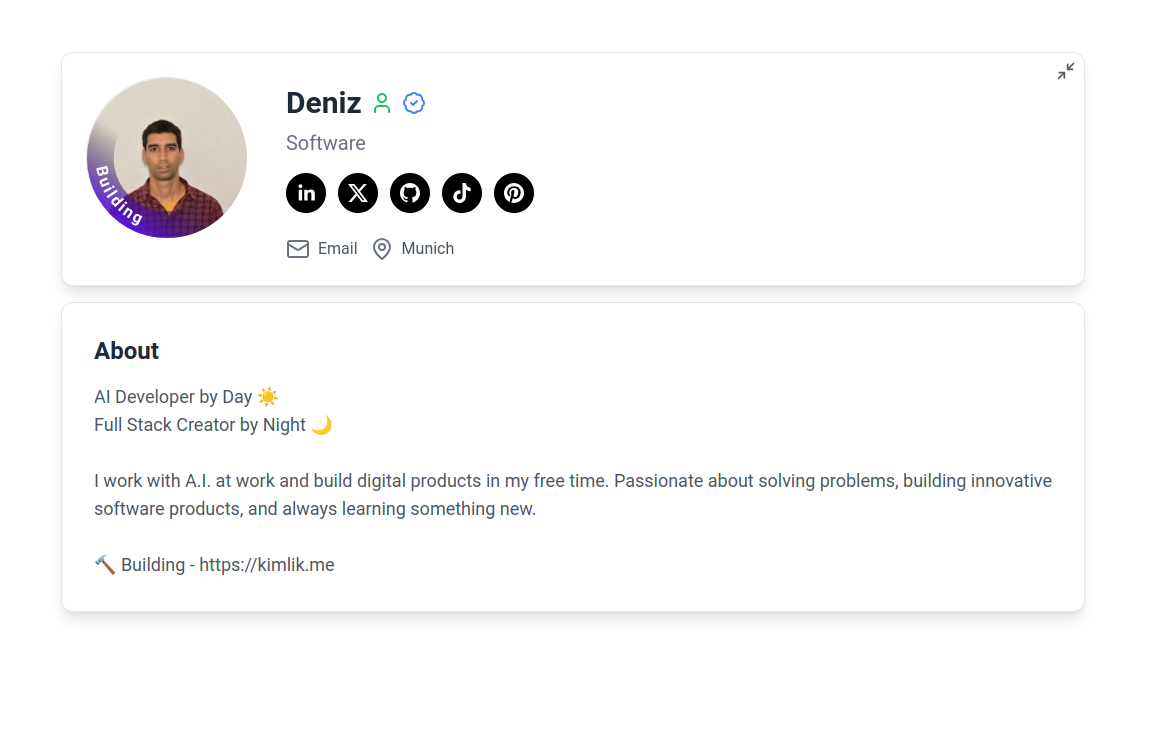Image resolution: width=1157 pixels, height=734 pixels.
Task: Click the Building ribbon on the avatar
Action: [x=113, y=198]
